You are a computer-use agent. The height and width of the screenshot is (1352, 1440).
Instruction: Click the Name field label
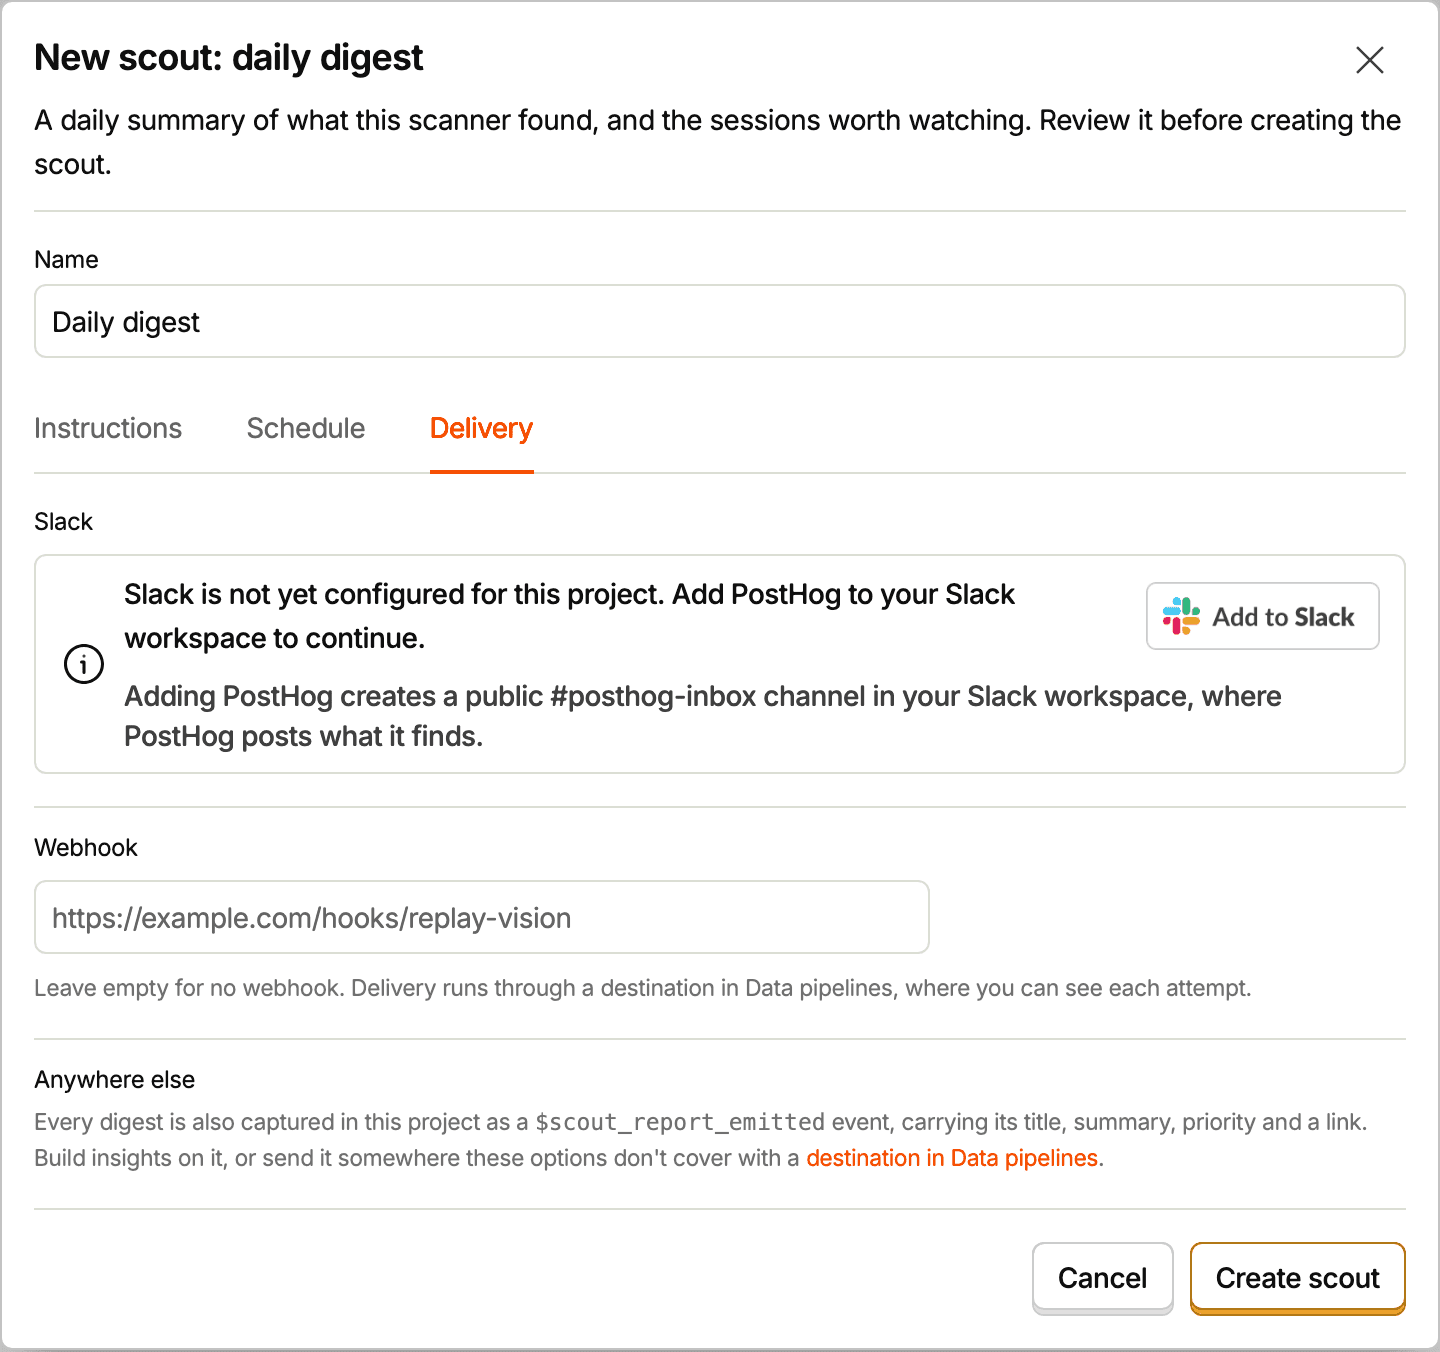coord(66,259)
